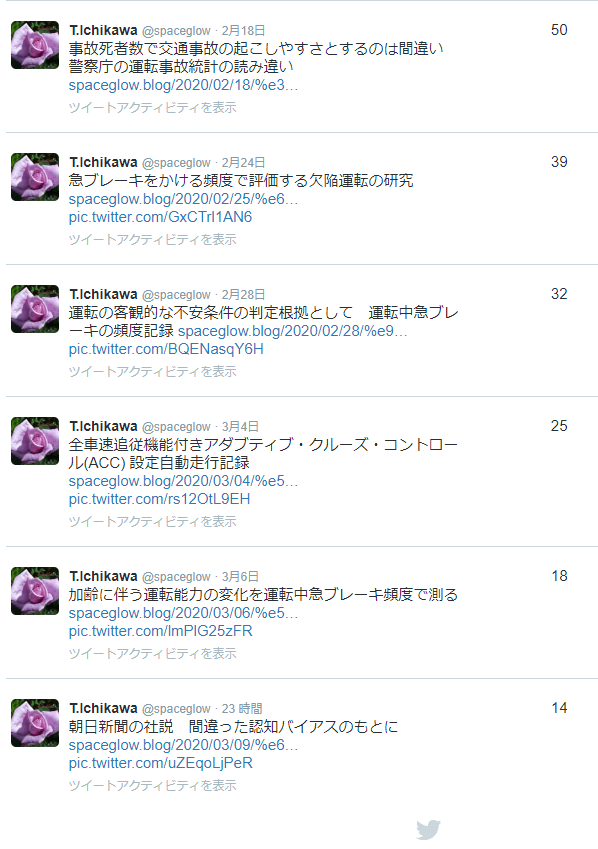Show tweet activity for the 2月18日 tweet

(x=153, y=107)
